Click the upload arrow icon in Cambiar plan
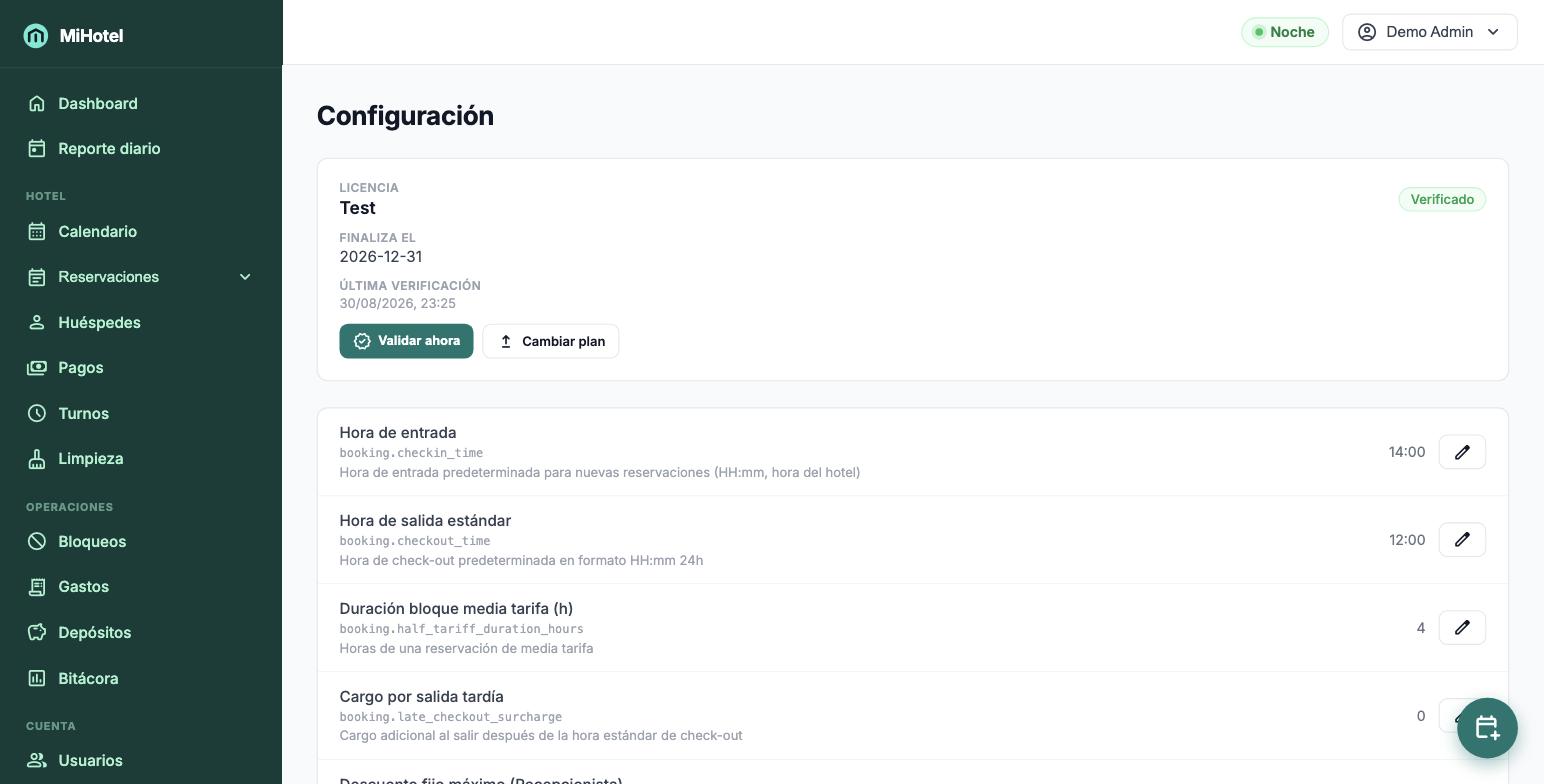The image size is (1544, 784). click(506, 341)
